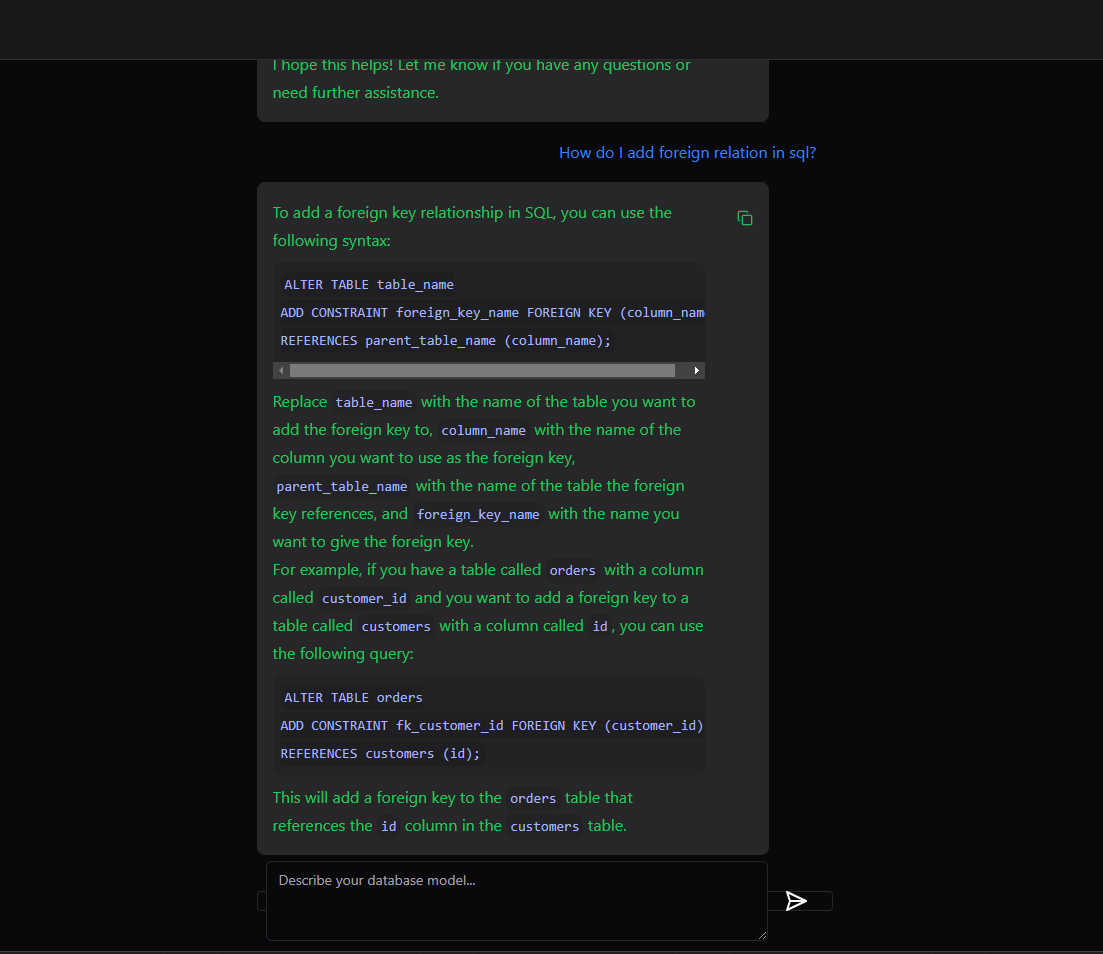Click the horizontal scrollbar thumb under the syntax code
Viewport: 1103px width, 954px height.
pos(482,370)
